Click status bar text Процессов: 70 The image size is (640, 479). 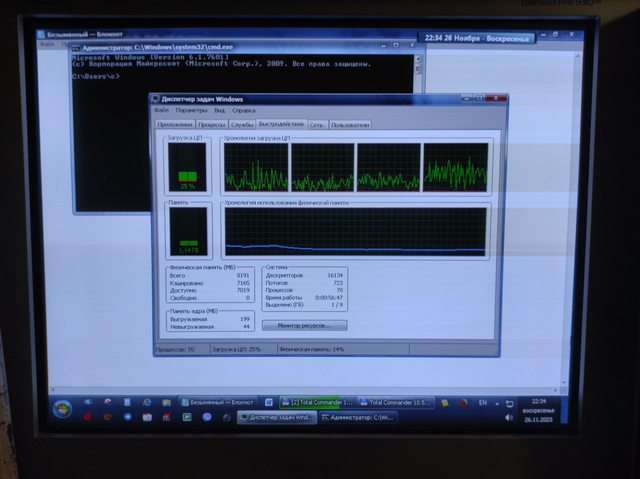click(175, 350)
